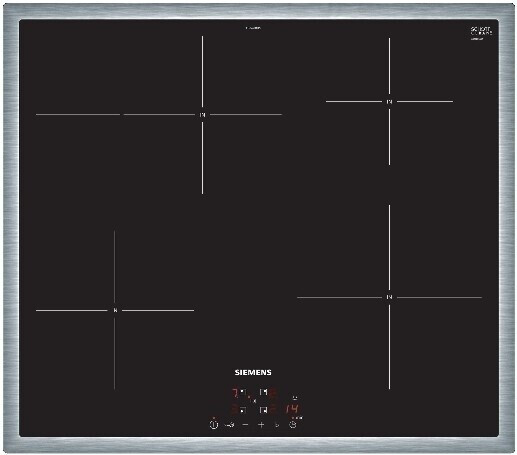Screen dimensions: 517x455
Task: Tap the small pot indicator above the timer display
Action: coord(295,398)
